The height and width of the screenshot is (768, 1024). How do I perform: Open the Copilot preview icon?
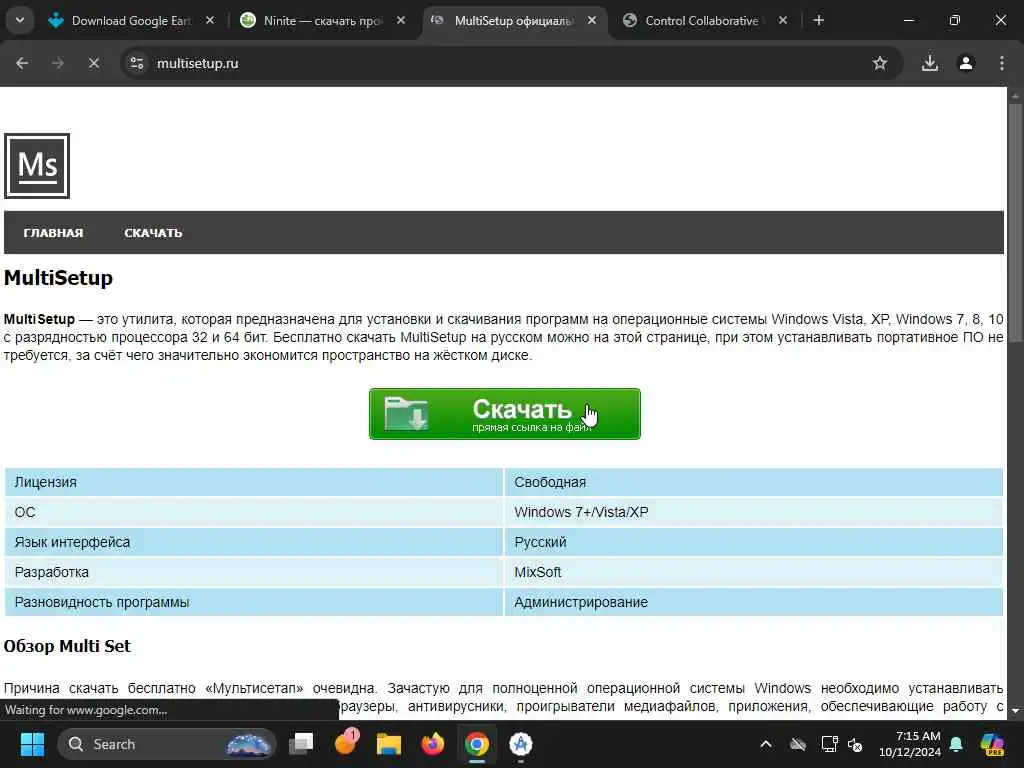[992, 744]
